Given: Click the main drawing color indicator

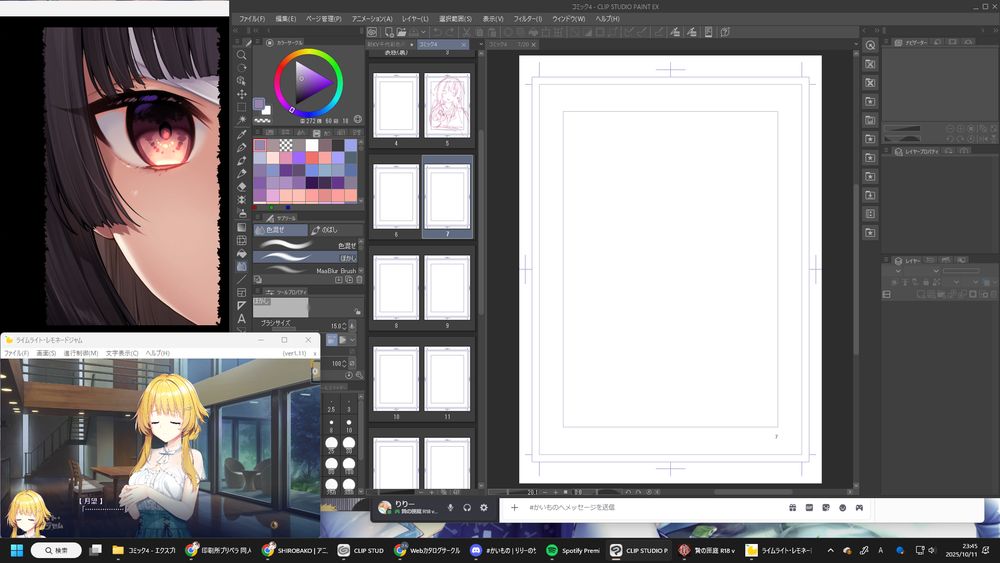Looking at the screenshot, I should [x=258, y=104].
